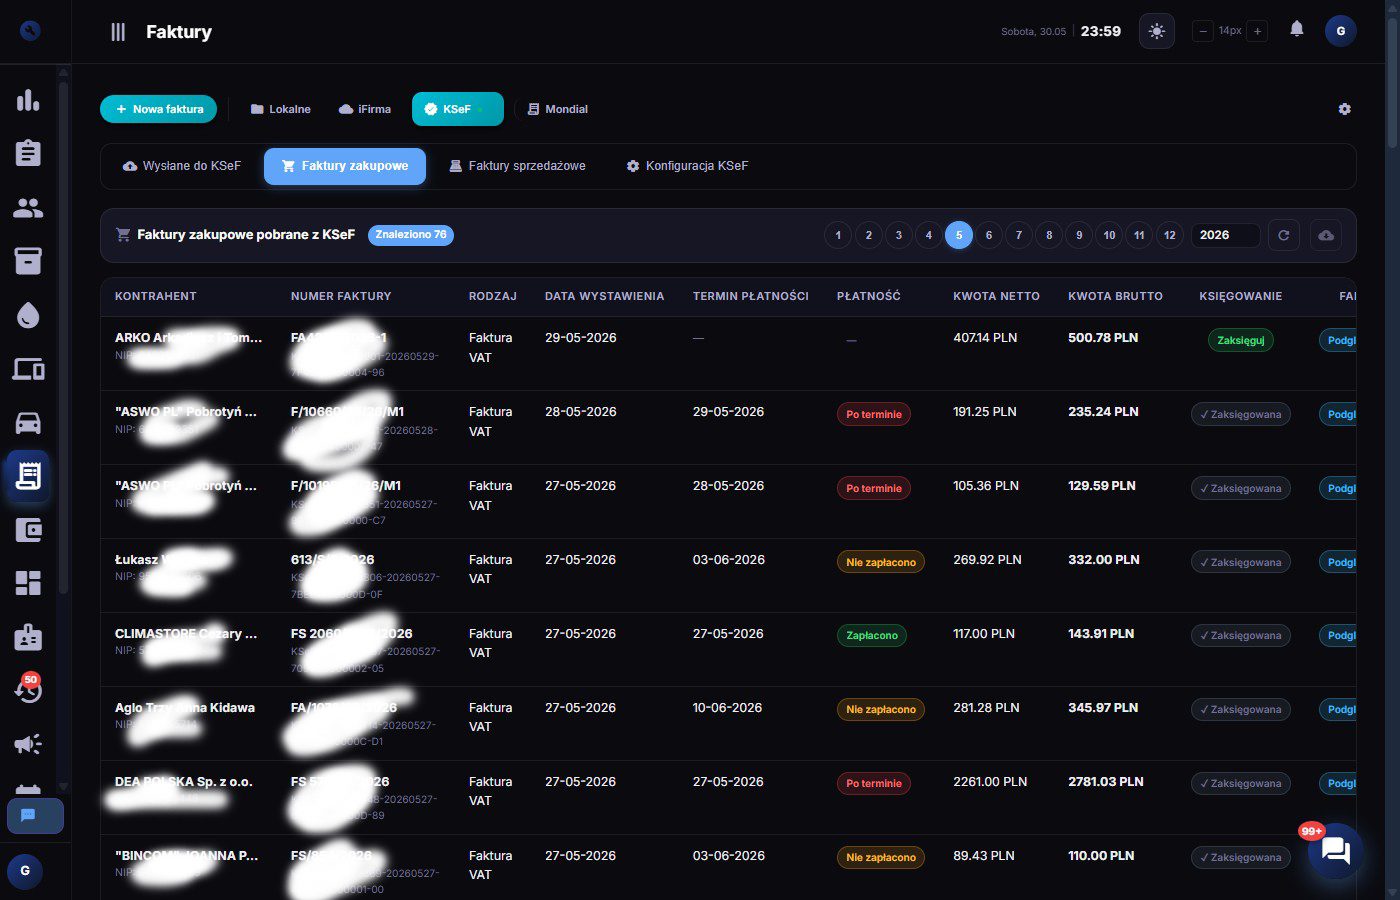This screenshot has height=900, width=1400.
Task: Increase font size with plus button
Action: pyautogui.click(x=1258, y=31)
